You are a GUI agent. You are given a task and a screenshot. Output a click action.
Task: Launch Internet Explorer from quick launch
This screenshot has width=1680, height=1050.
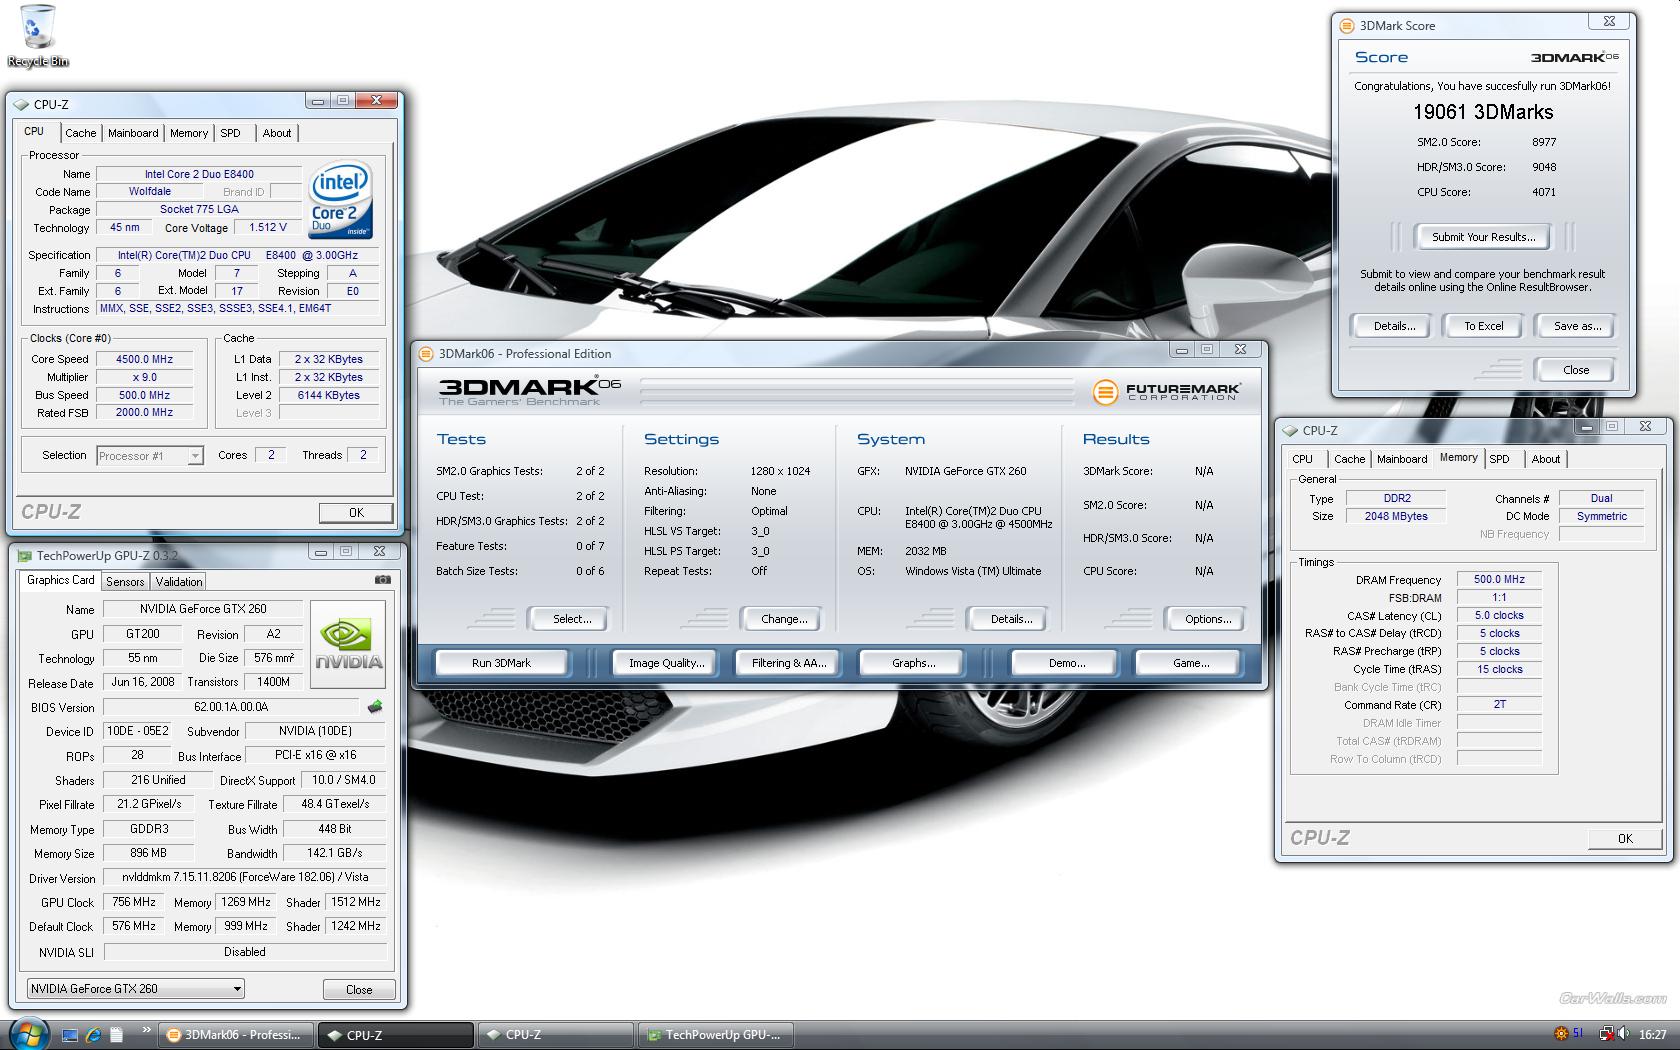click(93, 1035)
